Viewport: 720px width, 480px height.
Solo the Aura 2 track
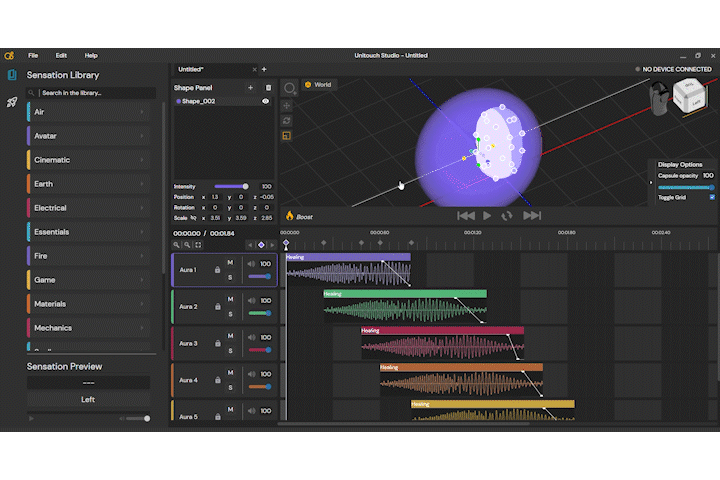pos(231,314)
